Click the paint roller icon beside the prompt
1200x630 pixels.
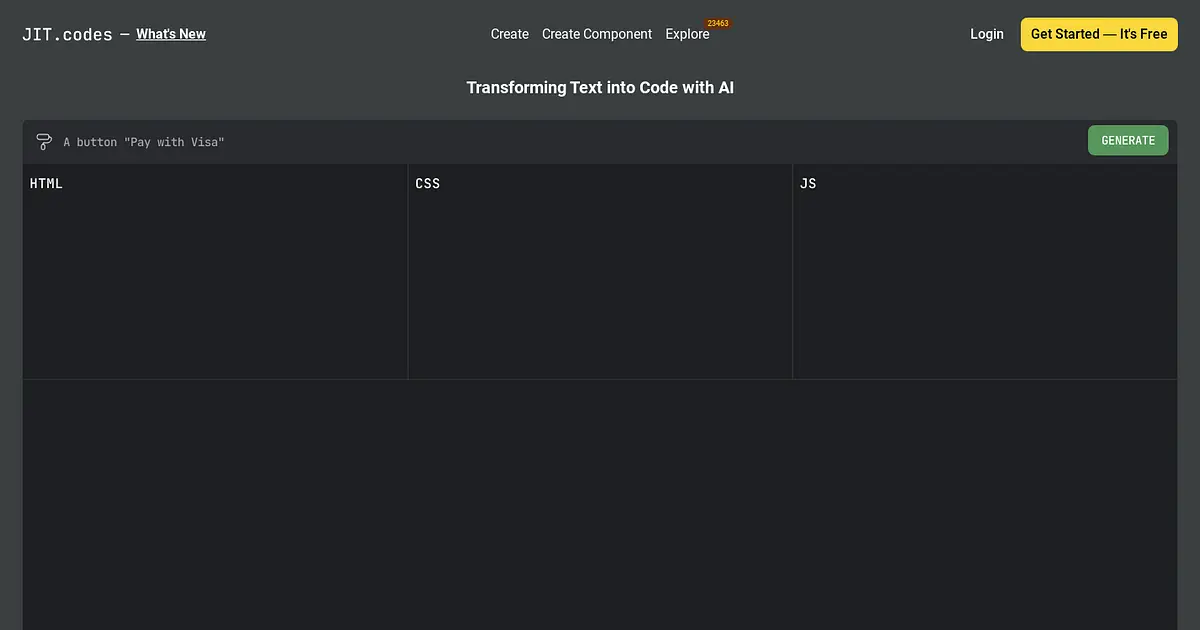click(44, 142)
